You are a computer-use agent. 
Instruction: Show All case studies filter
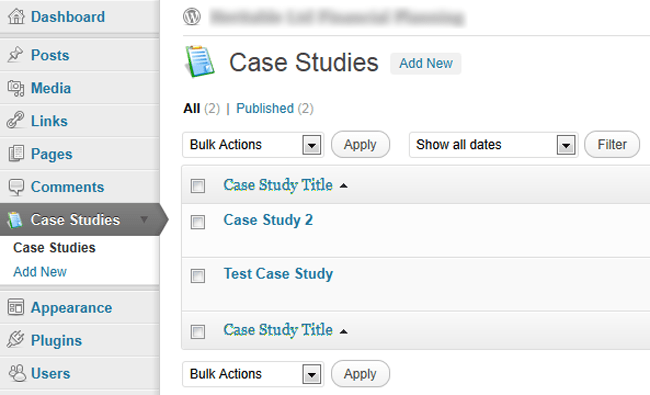point(192,109)
